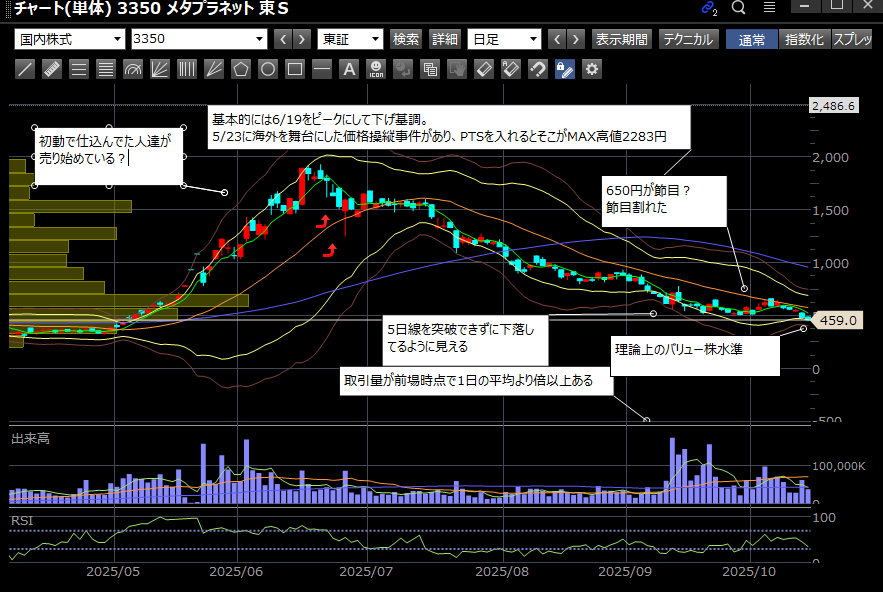Go to previous stock code arrow
883x592 pixels.
pos(283,39)
